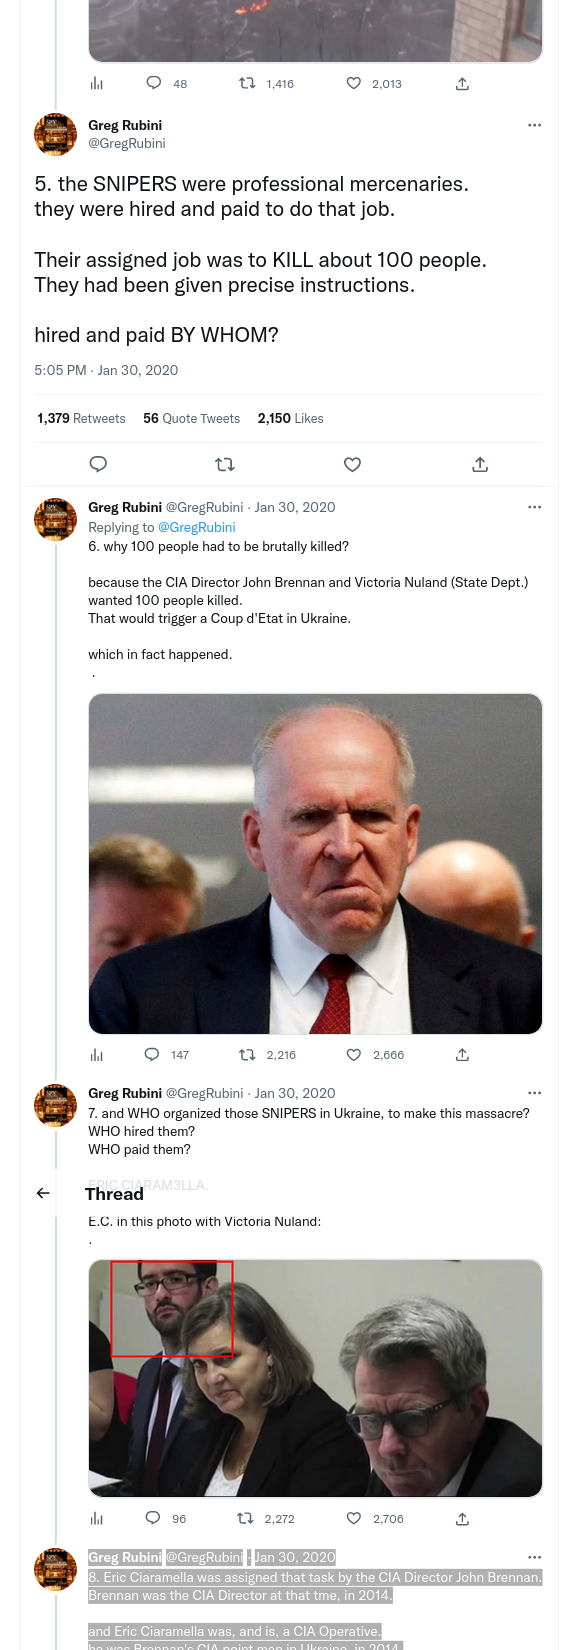582x1650 pixels.
Task: Like the main tweet about SNIPERS
Action: click(352, 464)
